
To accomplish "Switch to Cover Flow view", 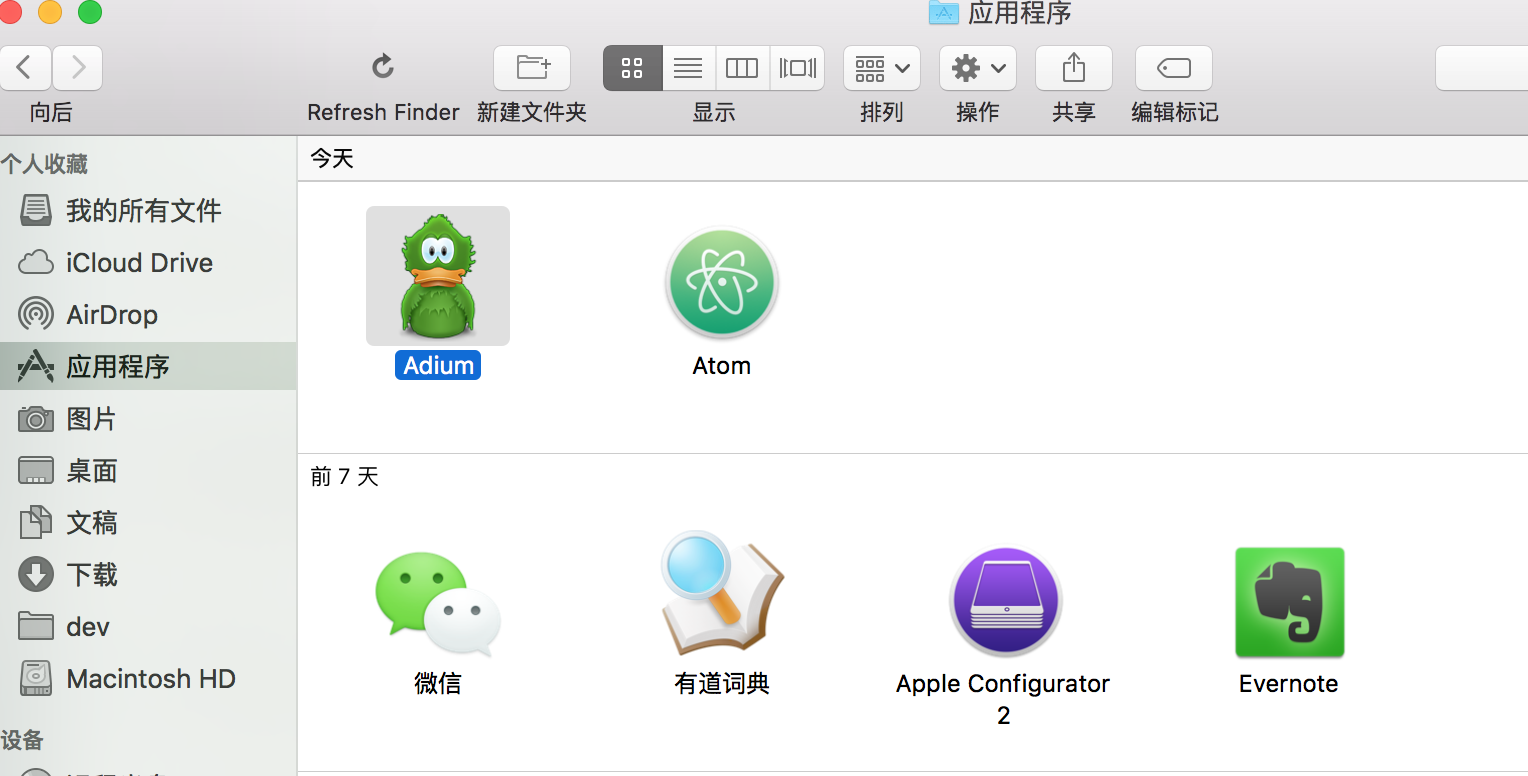I will coord(798,68).
